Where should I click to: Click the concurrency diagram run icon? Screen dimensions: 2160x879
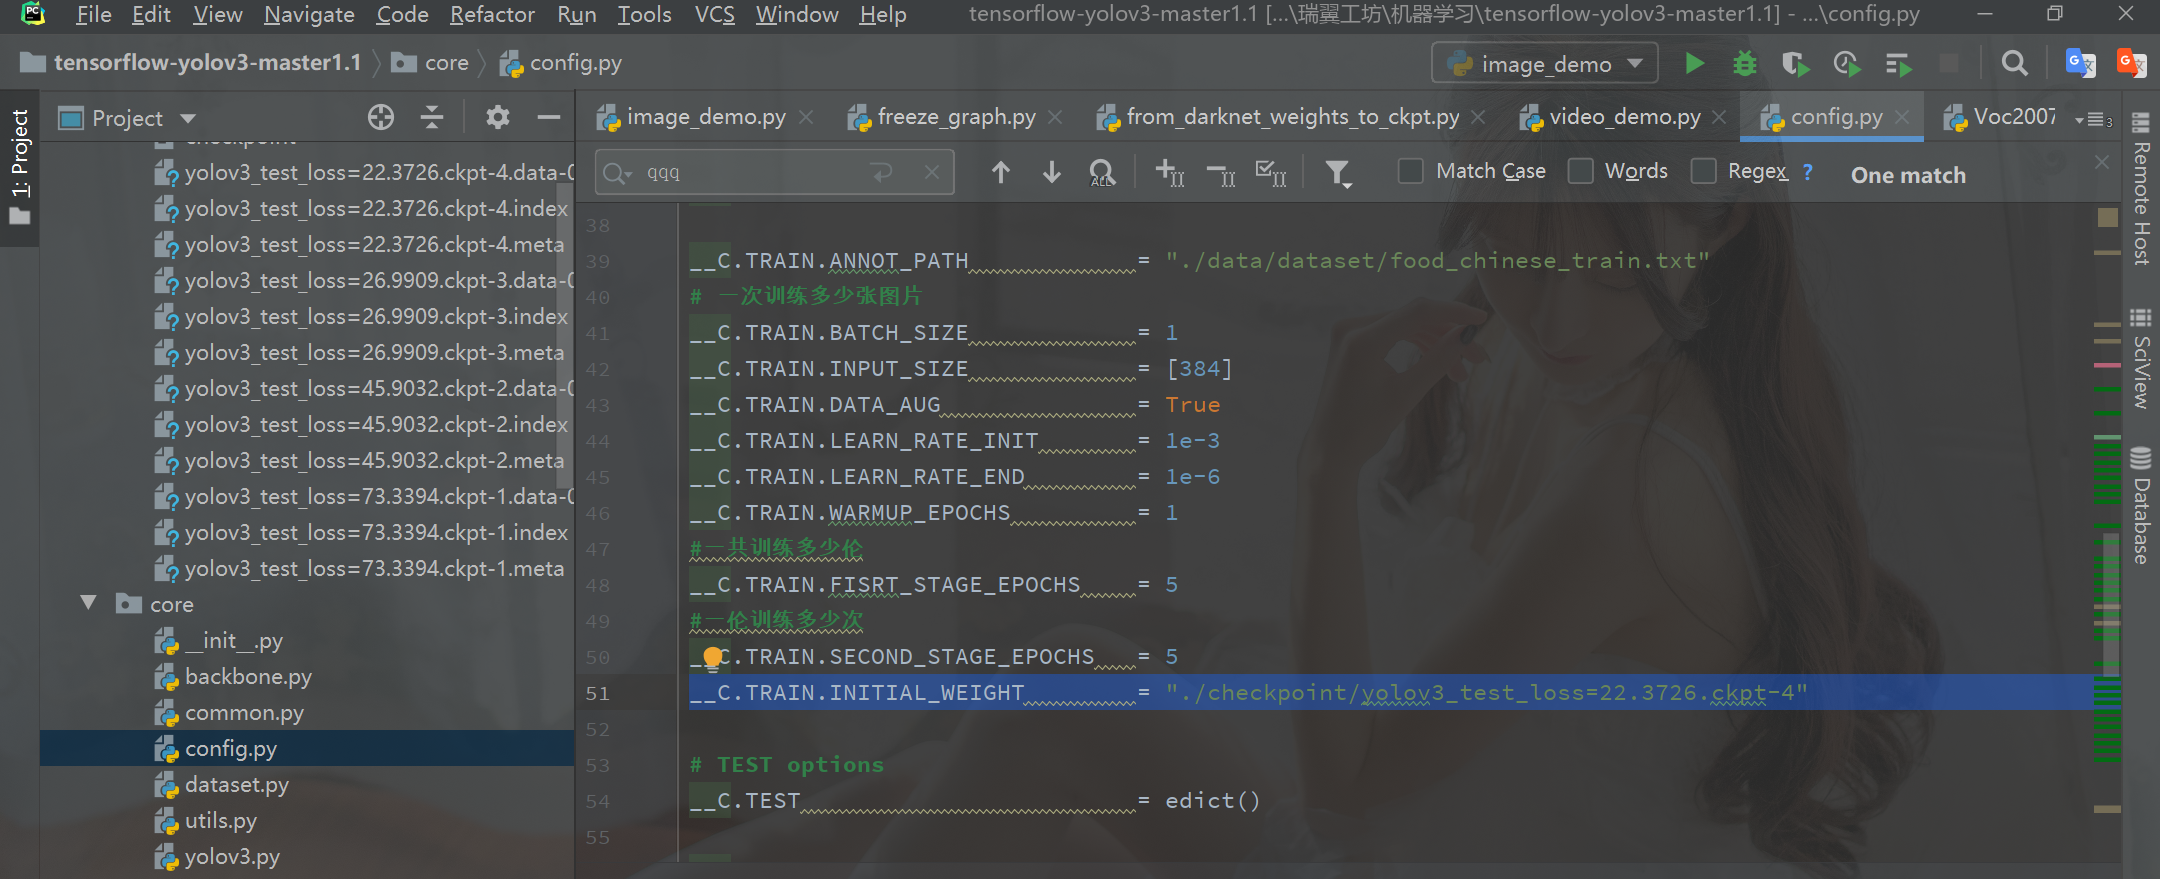point(1898,64)
